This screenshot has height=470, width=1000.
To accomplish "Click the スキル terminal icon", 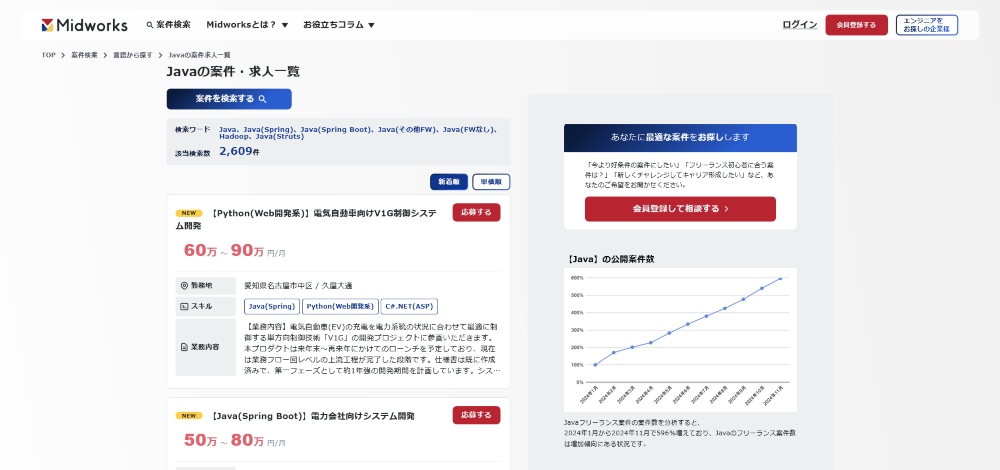I will coord(184,306).
